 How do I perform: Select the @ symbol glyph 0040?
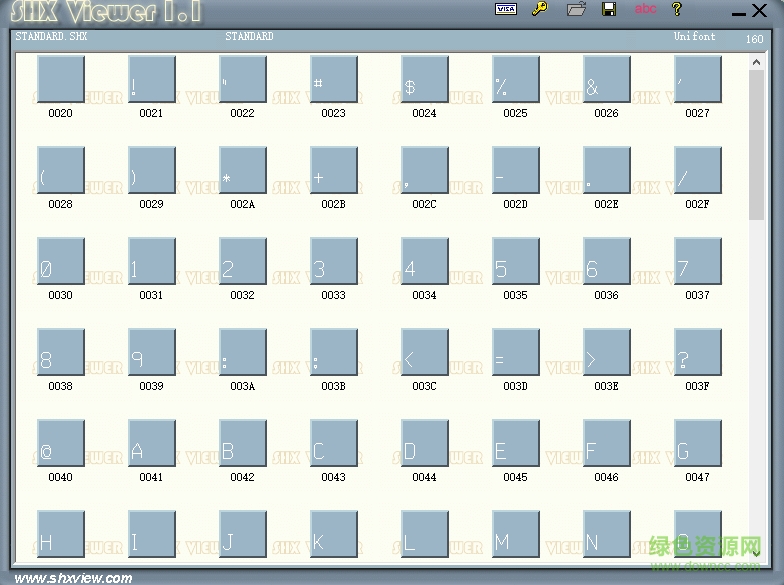point(60,443)
